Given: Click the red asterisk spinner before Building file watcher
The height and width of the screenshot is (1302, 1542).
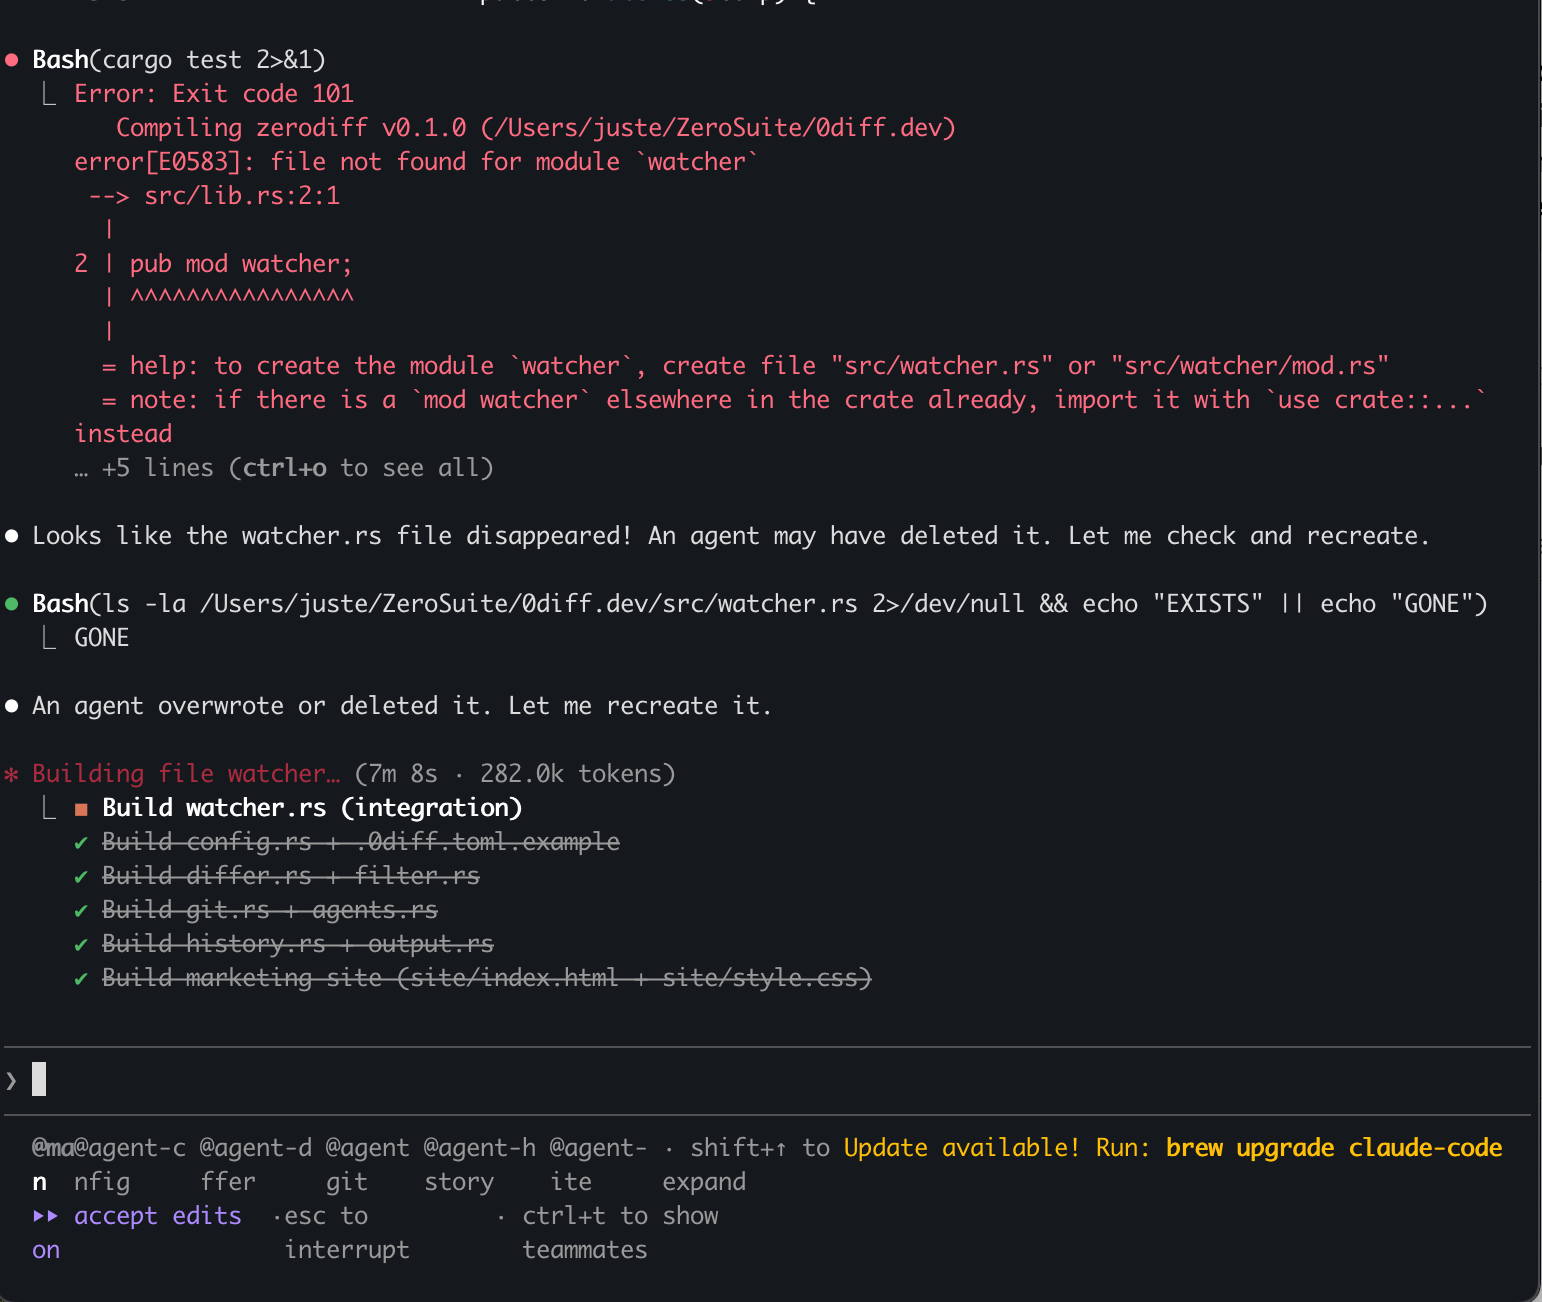Looking at the screenshot, I should 12,775.
